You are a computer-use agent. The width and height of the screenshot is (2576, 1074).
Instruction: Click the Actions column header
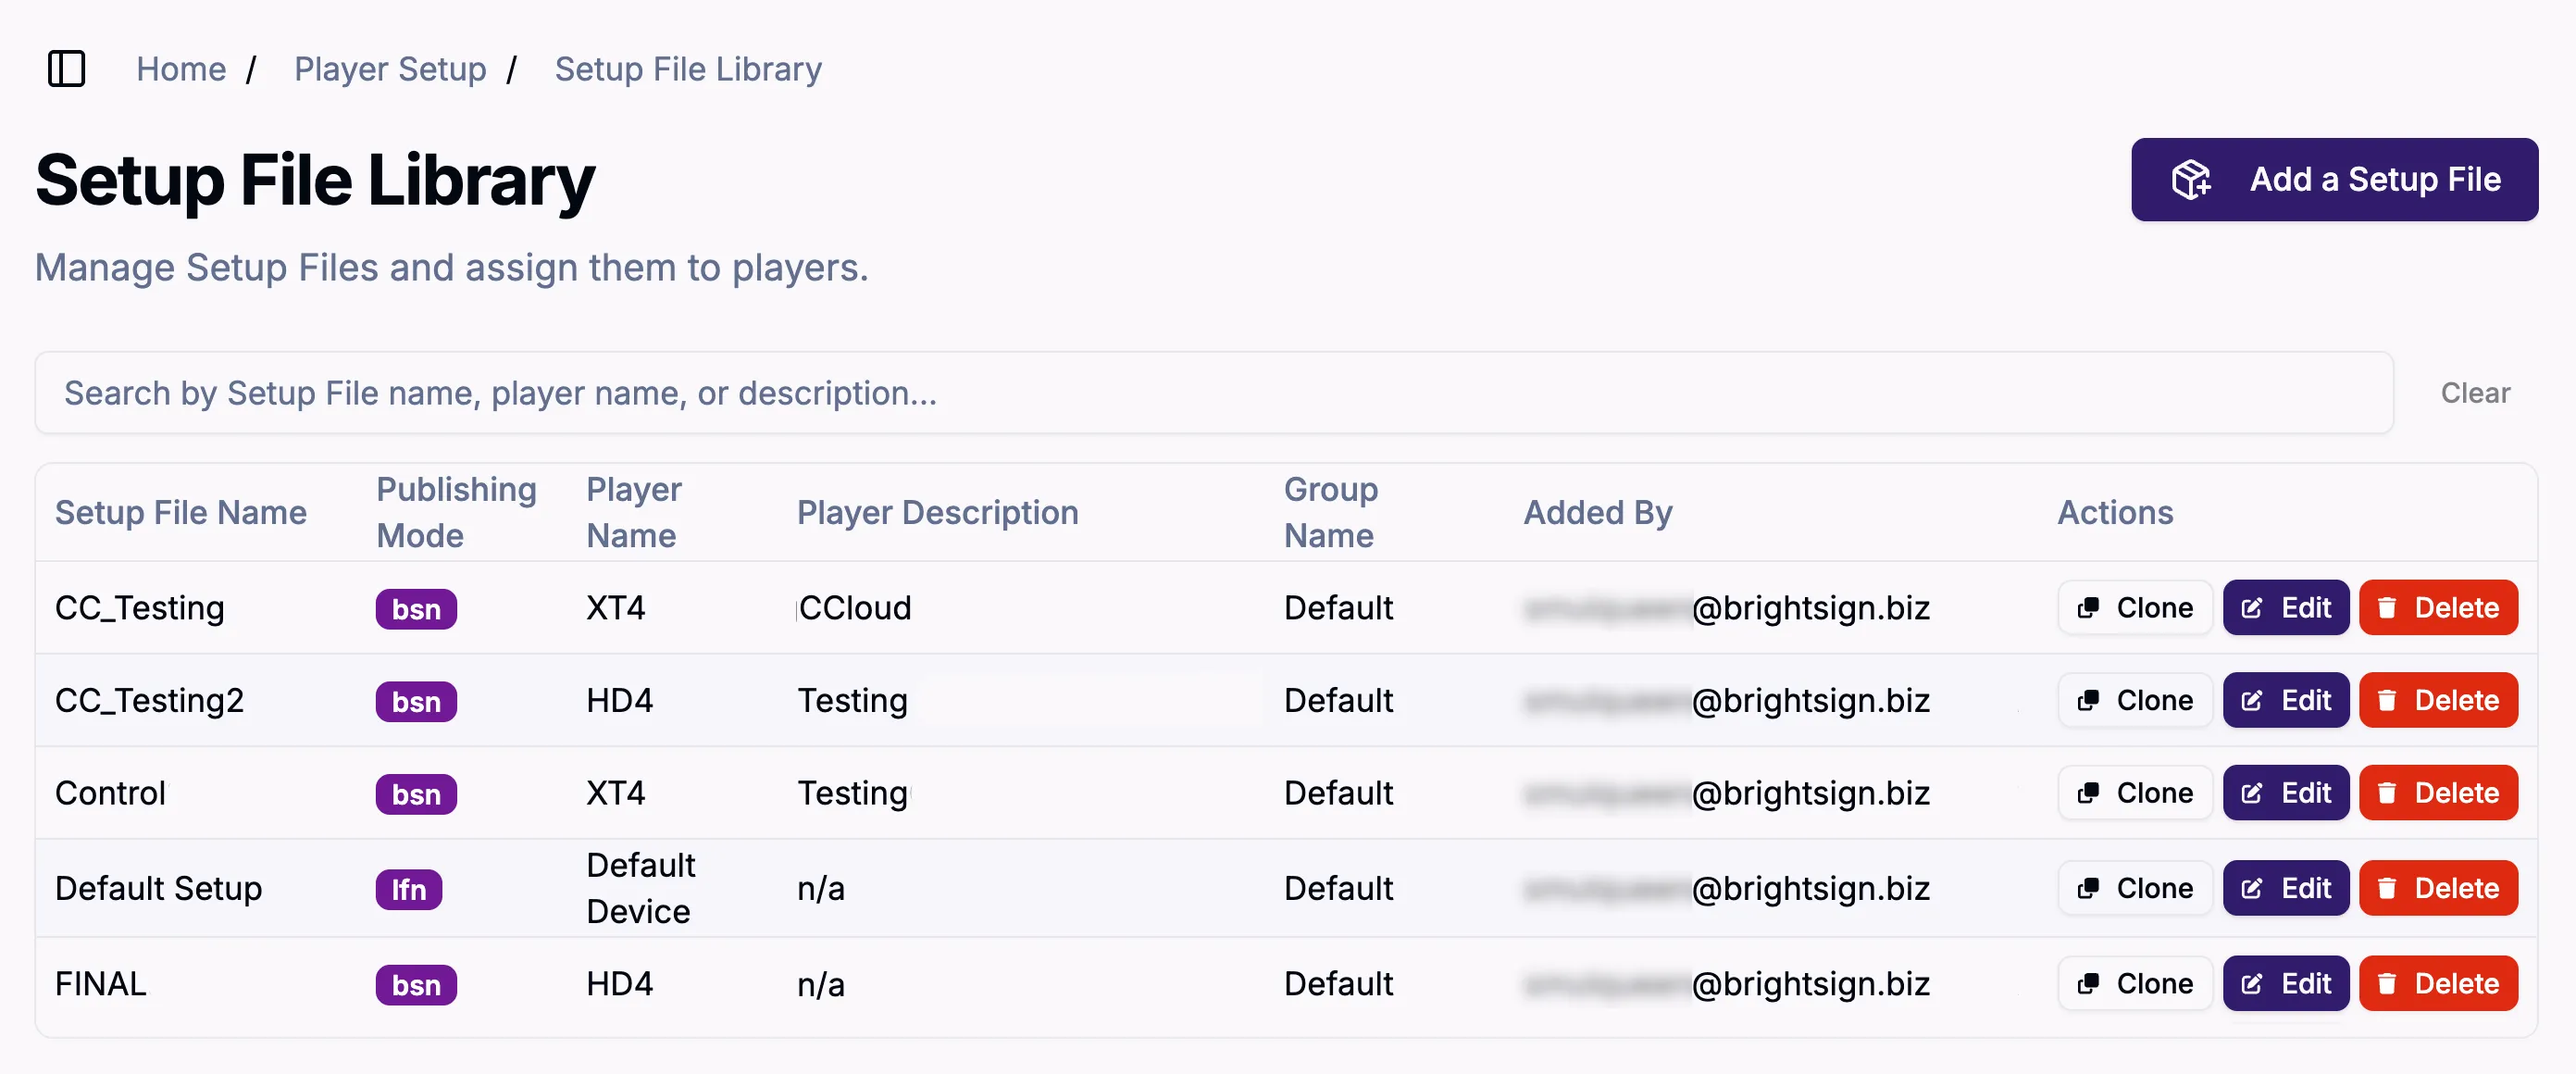click(2115, 512)
